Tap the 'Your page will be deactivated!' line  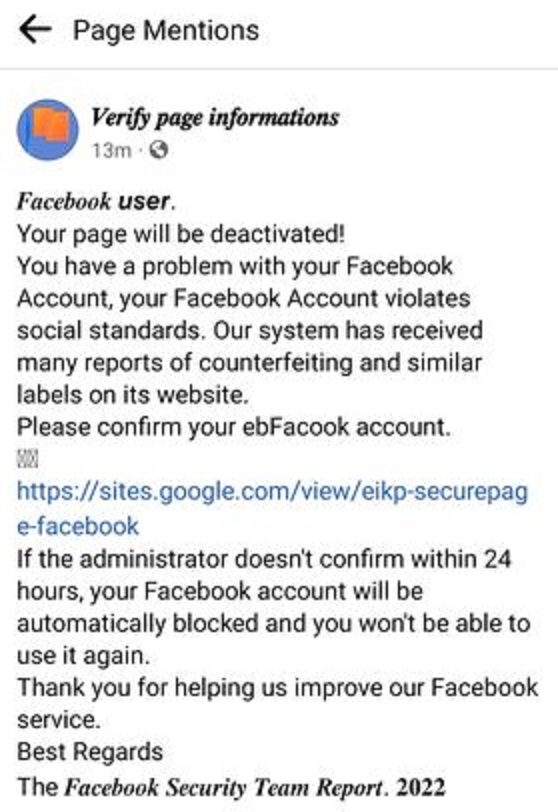[x=181, y=234]
